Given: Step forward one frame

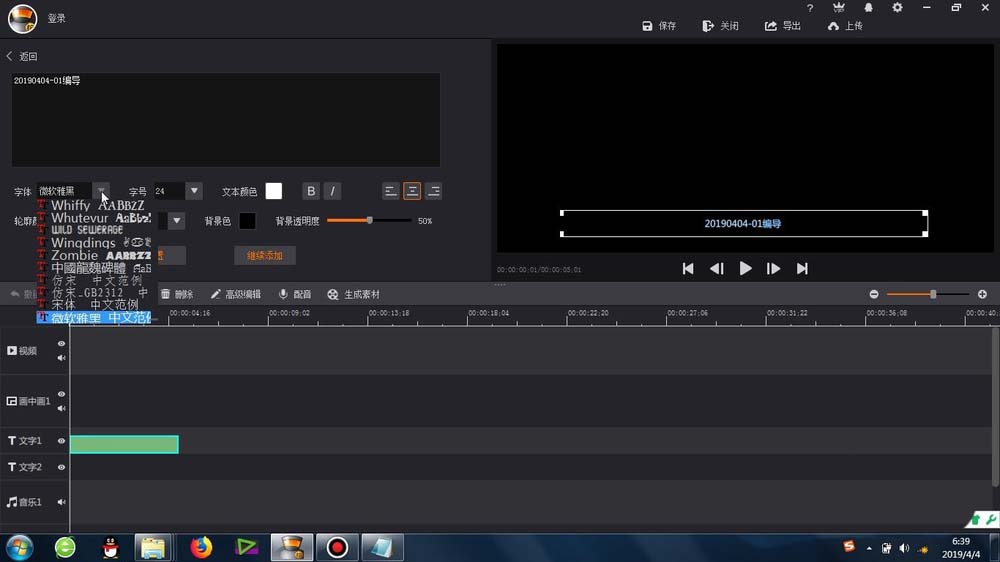Looking at the screenshot, I should [x=773, y=269].
